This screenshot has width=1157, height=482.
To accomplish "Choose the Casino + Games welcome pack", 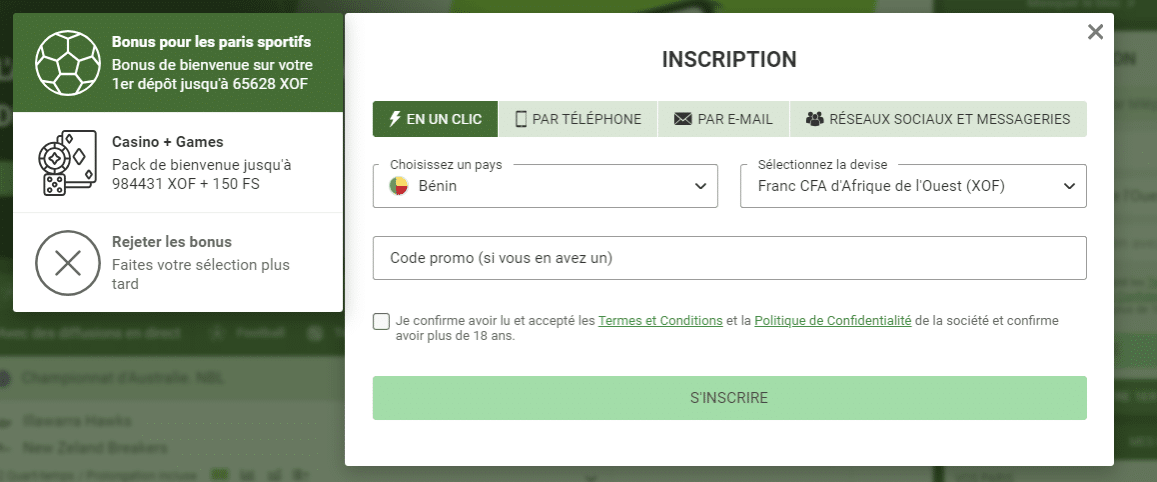I will point(178,162).
